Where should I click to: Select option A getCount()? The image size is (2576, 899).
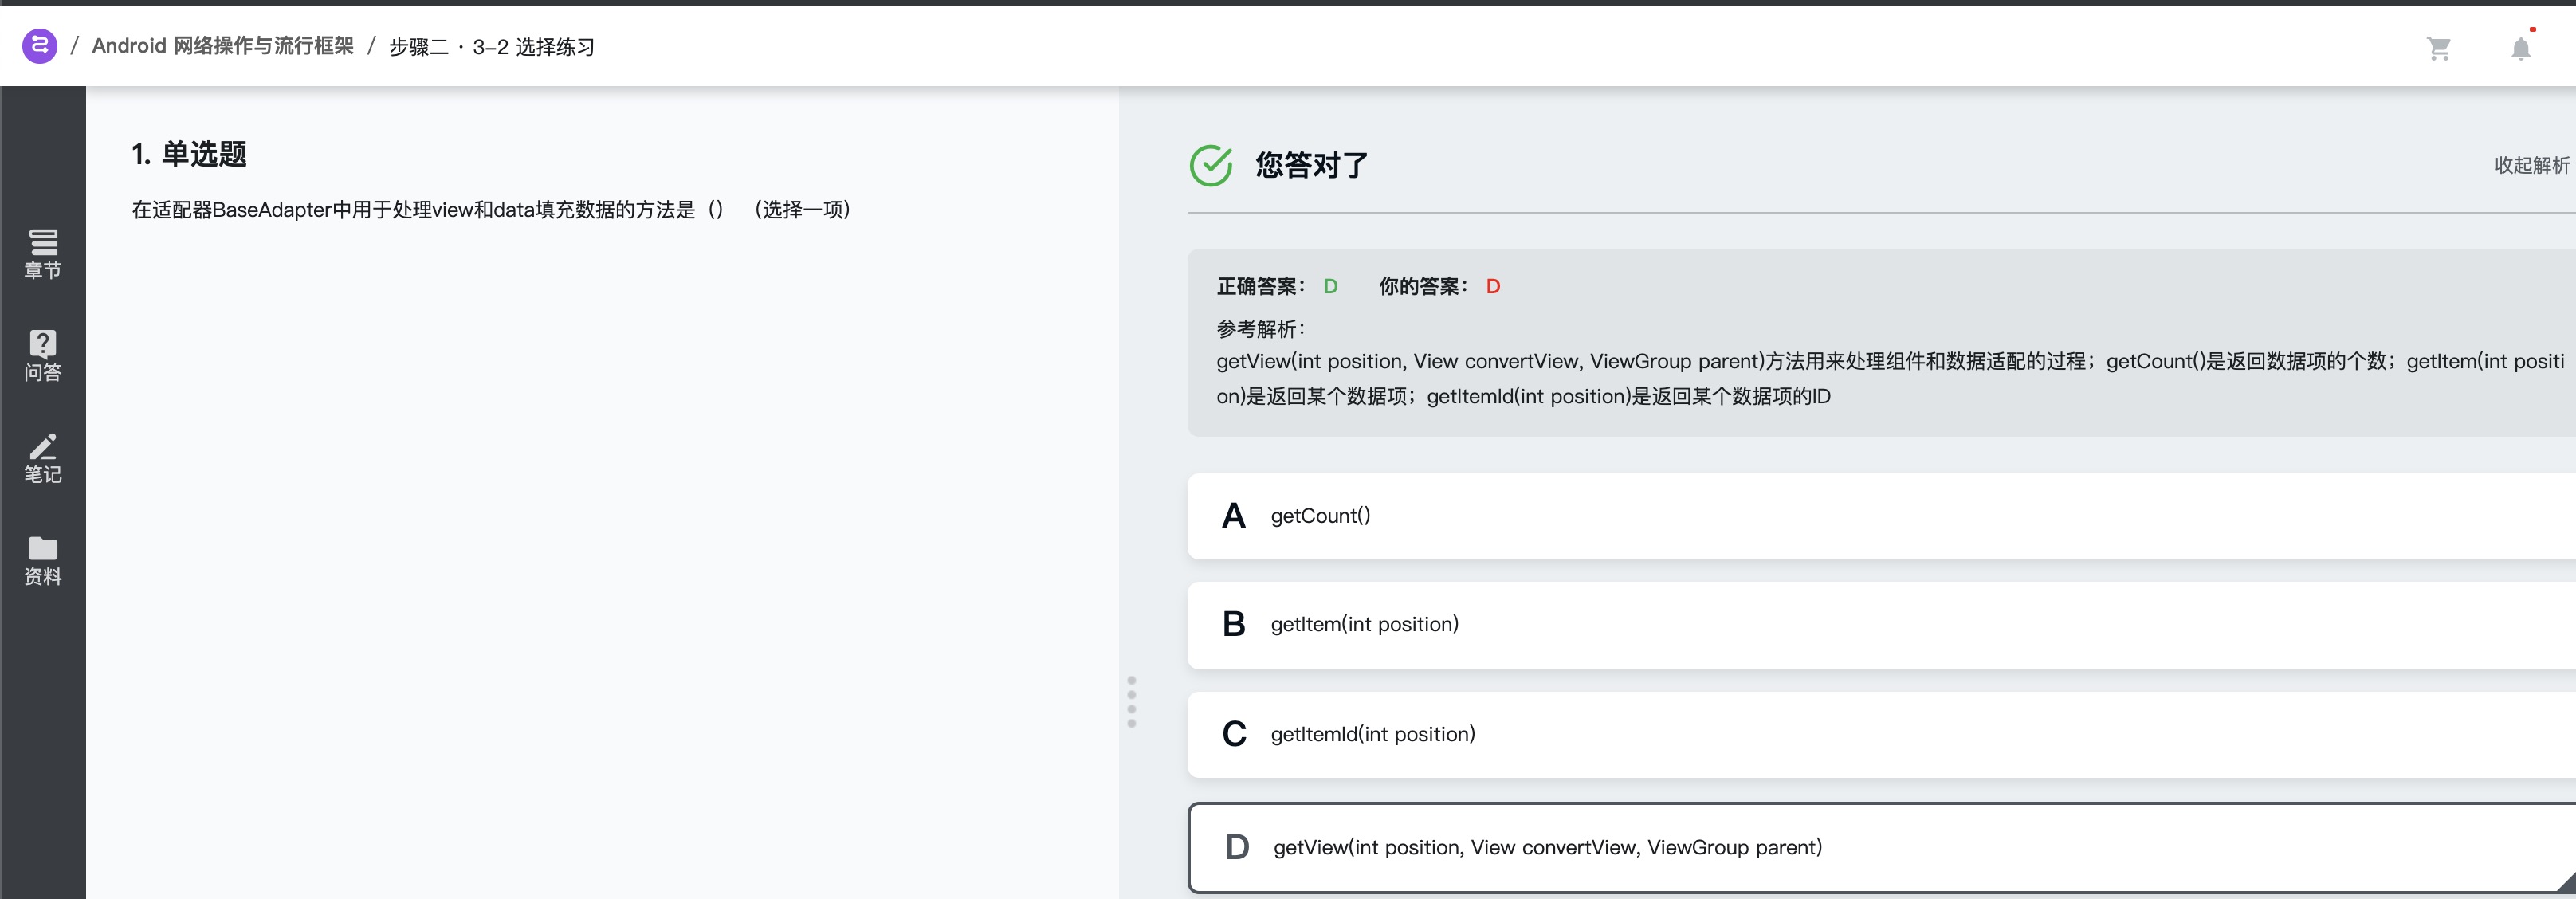1881,516
